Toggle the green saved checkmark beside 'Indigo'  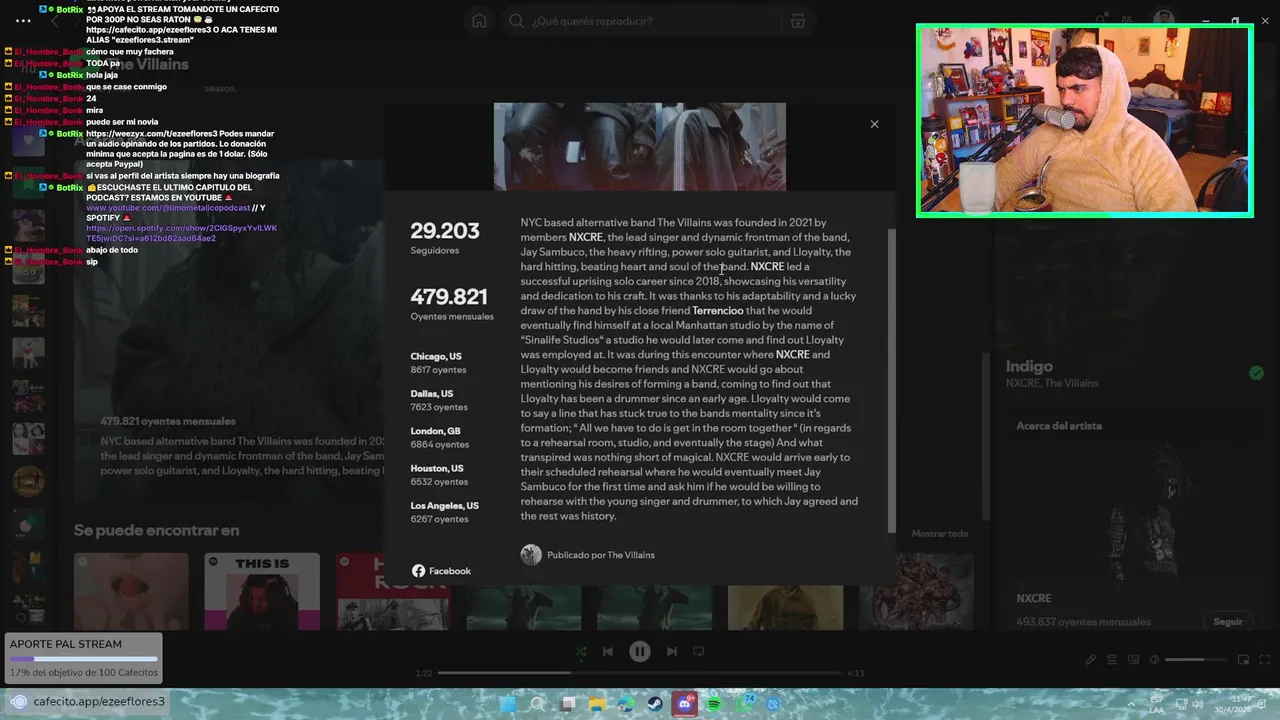[1256, 373]
